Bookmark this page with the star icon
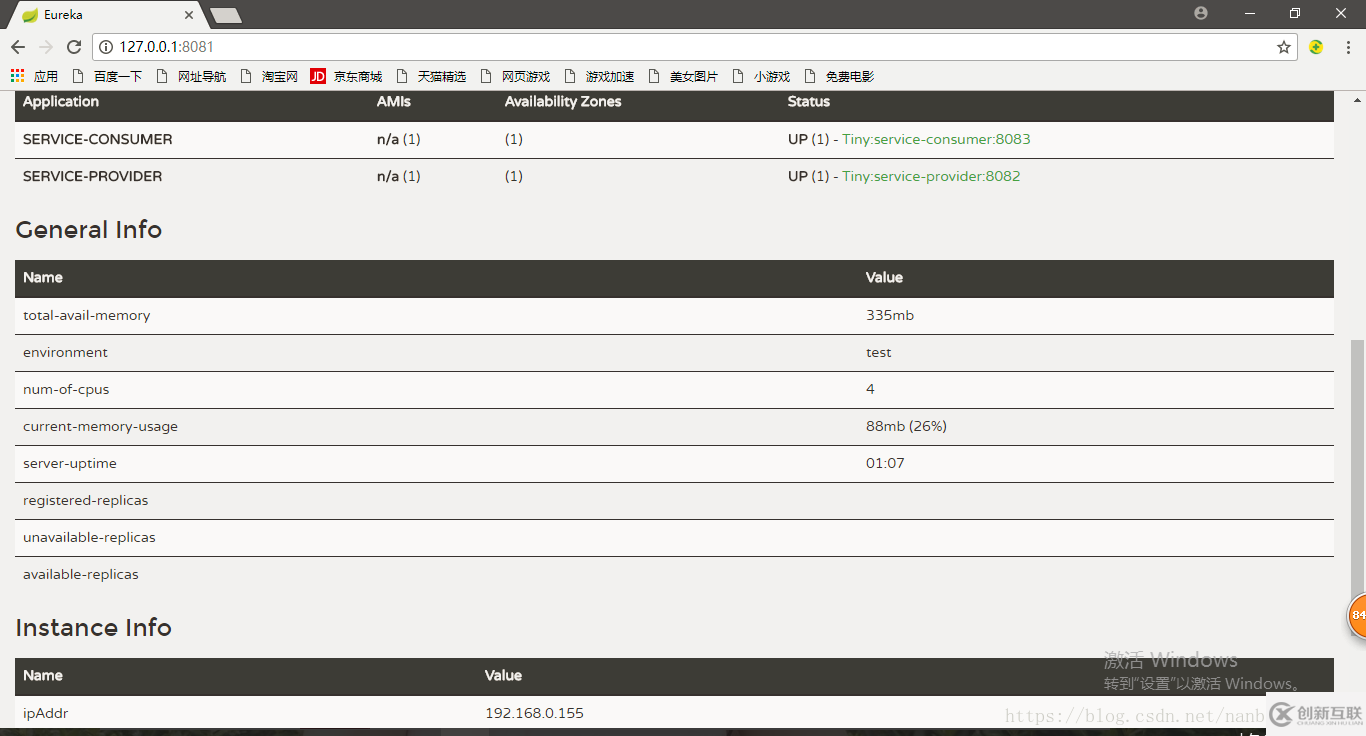 pos(1284,47)
